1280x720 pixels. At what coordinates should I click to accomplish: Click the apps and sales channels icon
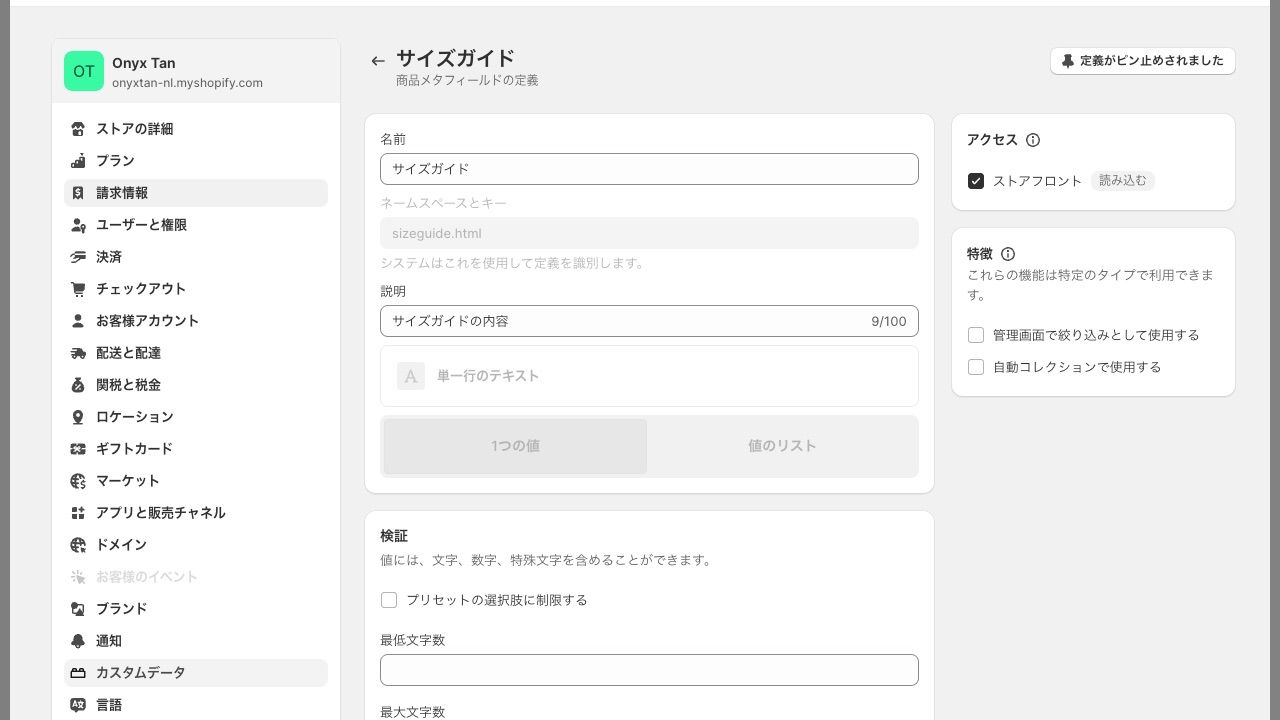point(78,513)
